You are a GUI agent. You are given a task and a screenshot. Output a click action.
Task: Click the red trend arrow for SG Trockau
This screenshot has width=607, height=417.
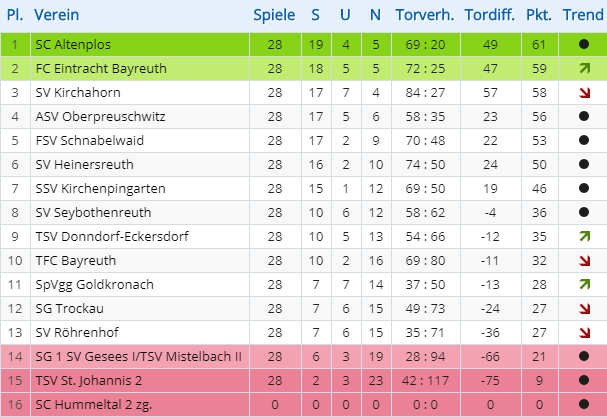pyautogui.click(x=583, y=309)
